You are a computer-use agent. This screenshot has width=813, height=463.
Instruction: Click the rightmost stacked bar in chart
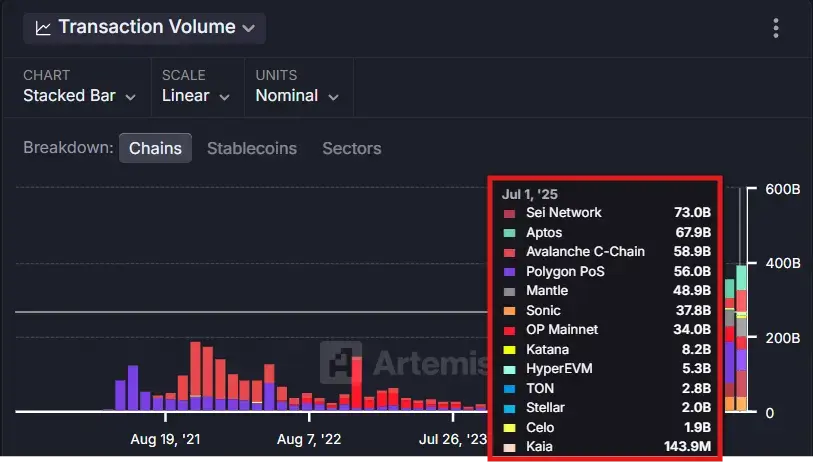tap(741, 338)
